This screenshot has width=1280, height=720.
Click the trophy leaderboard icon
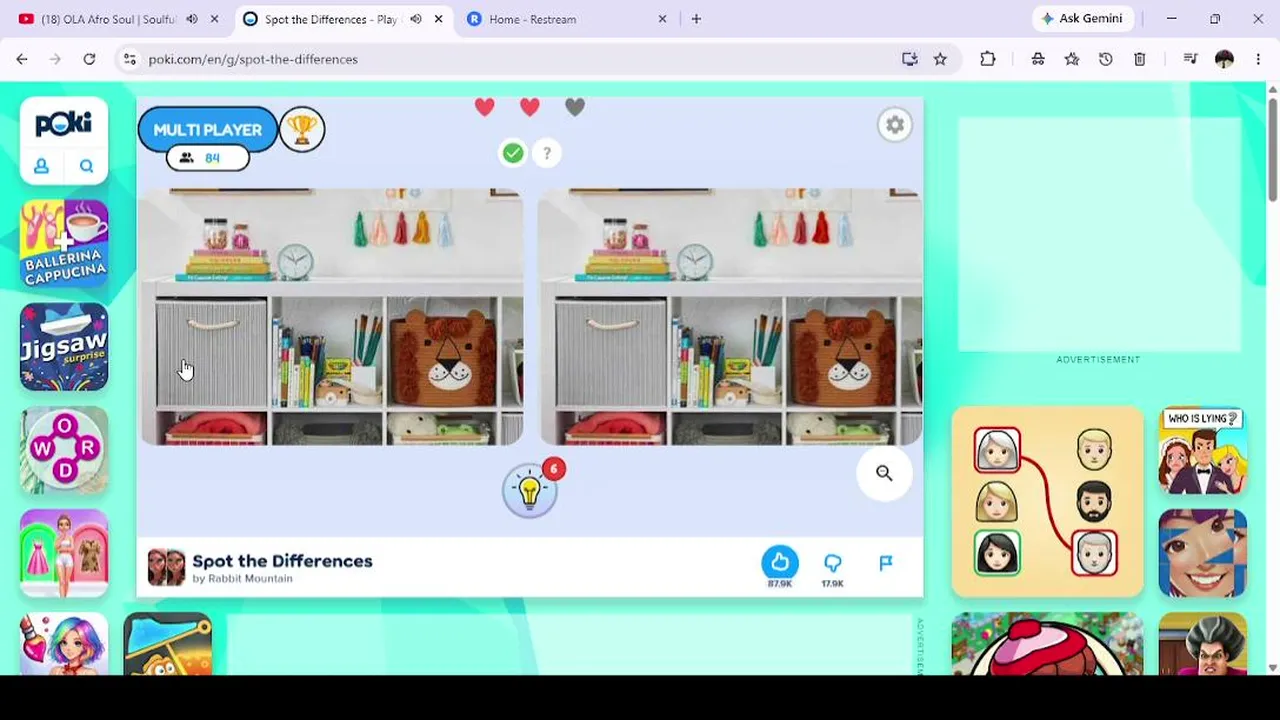[302, 129]
